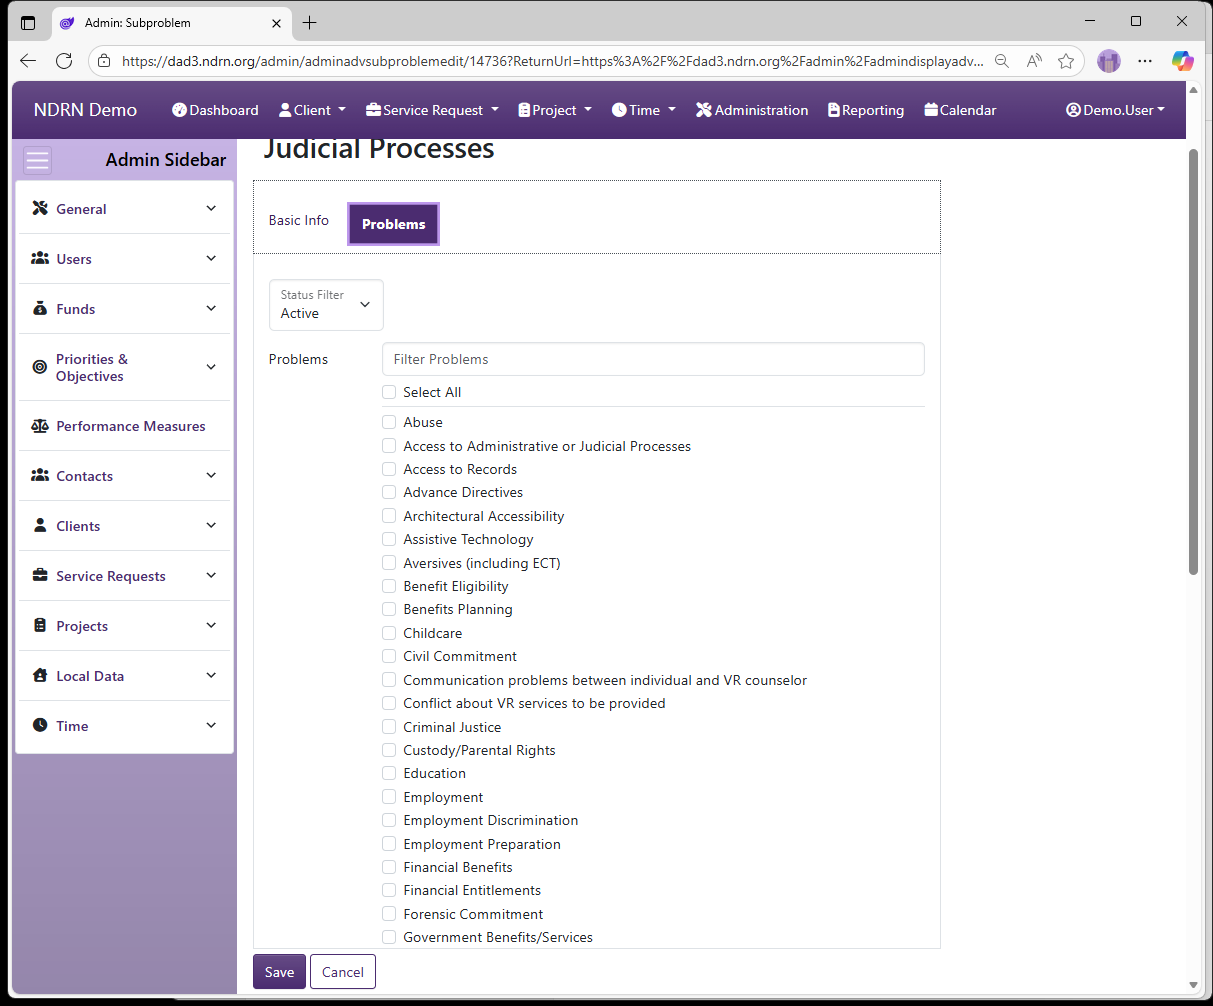Image resolution: width=1213 pixels, height=1006 pixels.
Task: Click the Time clock icon in sidebar
Action: (40, 725)
